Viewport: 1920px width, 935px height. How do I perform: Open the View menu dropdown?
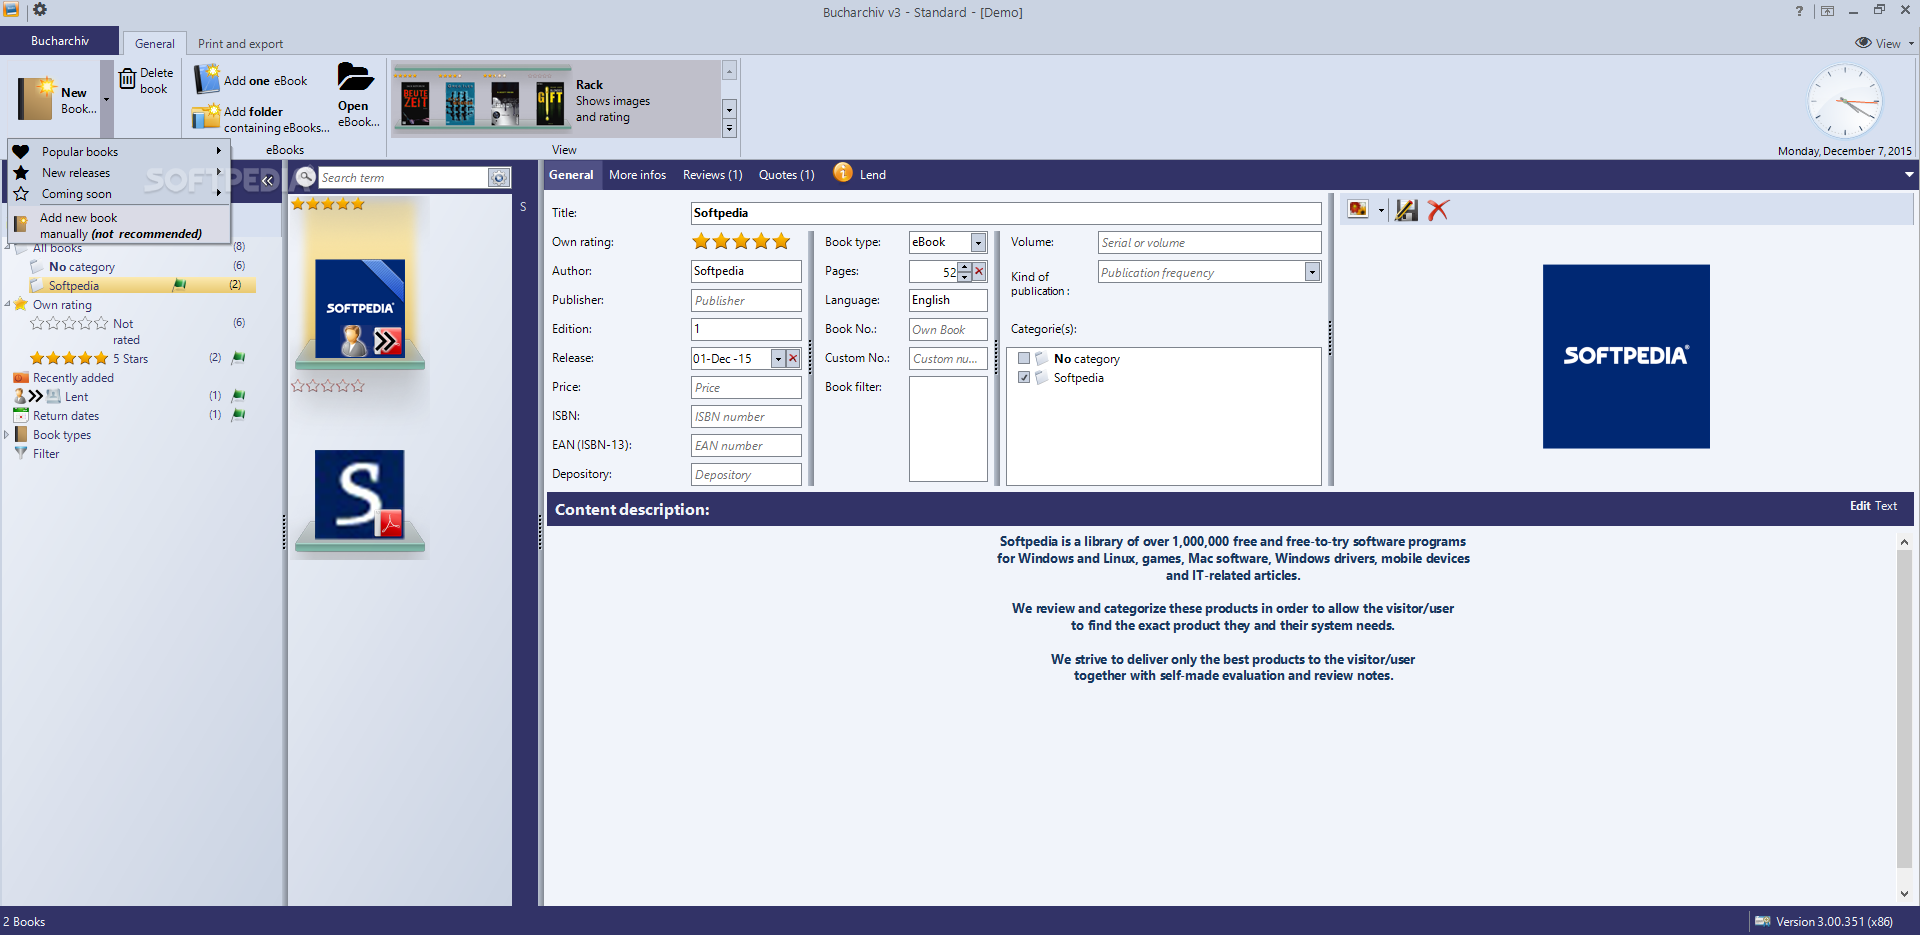pos(1885,43)
